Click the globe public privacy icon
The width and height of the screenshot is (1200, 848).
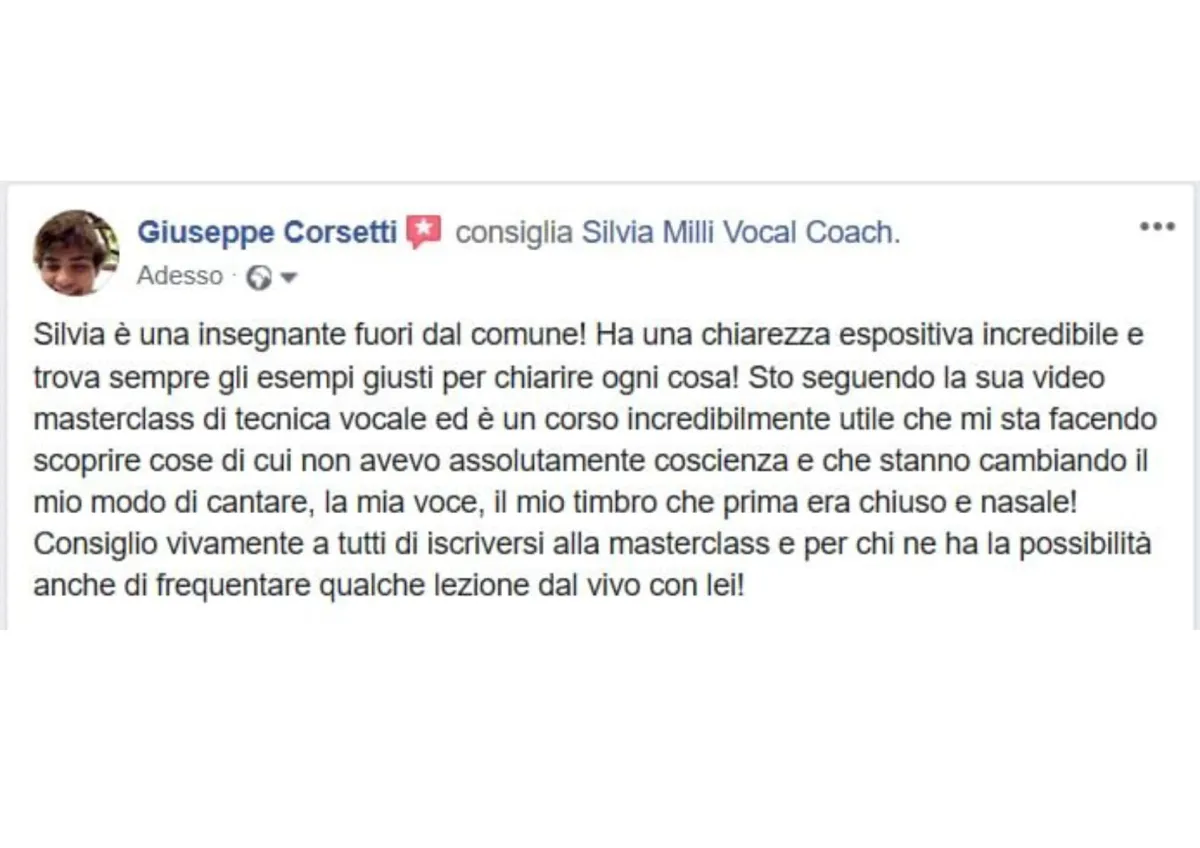[260, 277]
